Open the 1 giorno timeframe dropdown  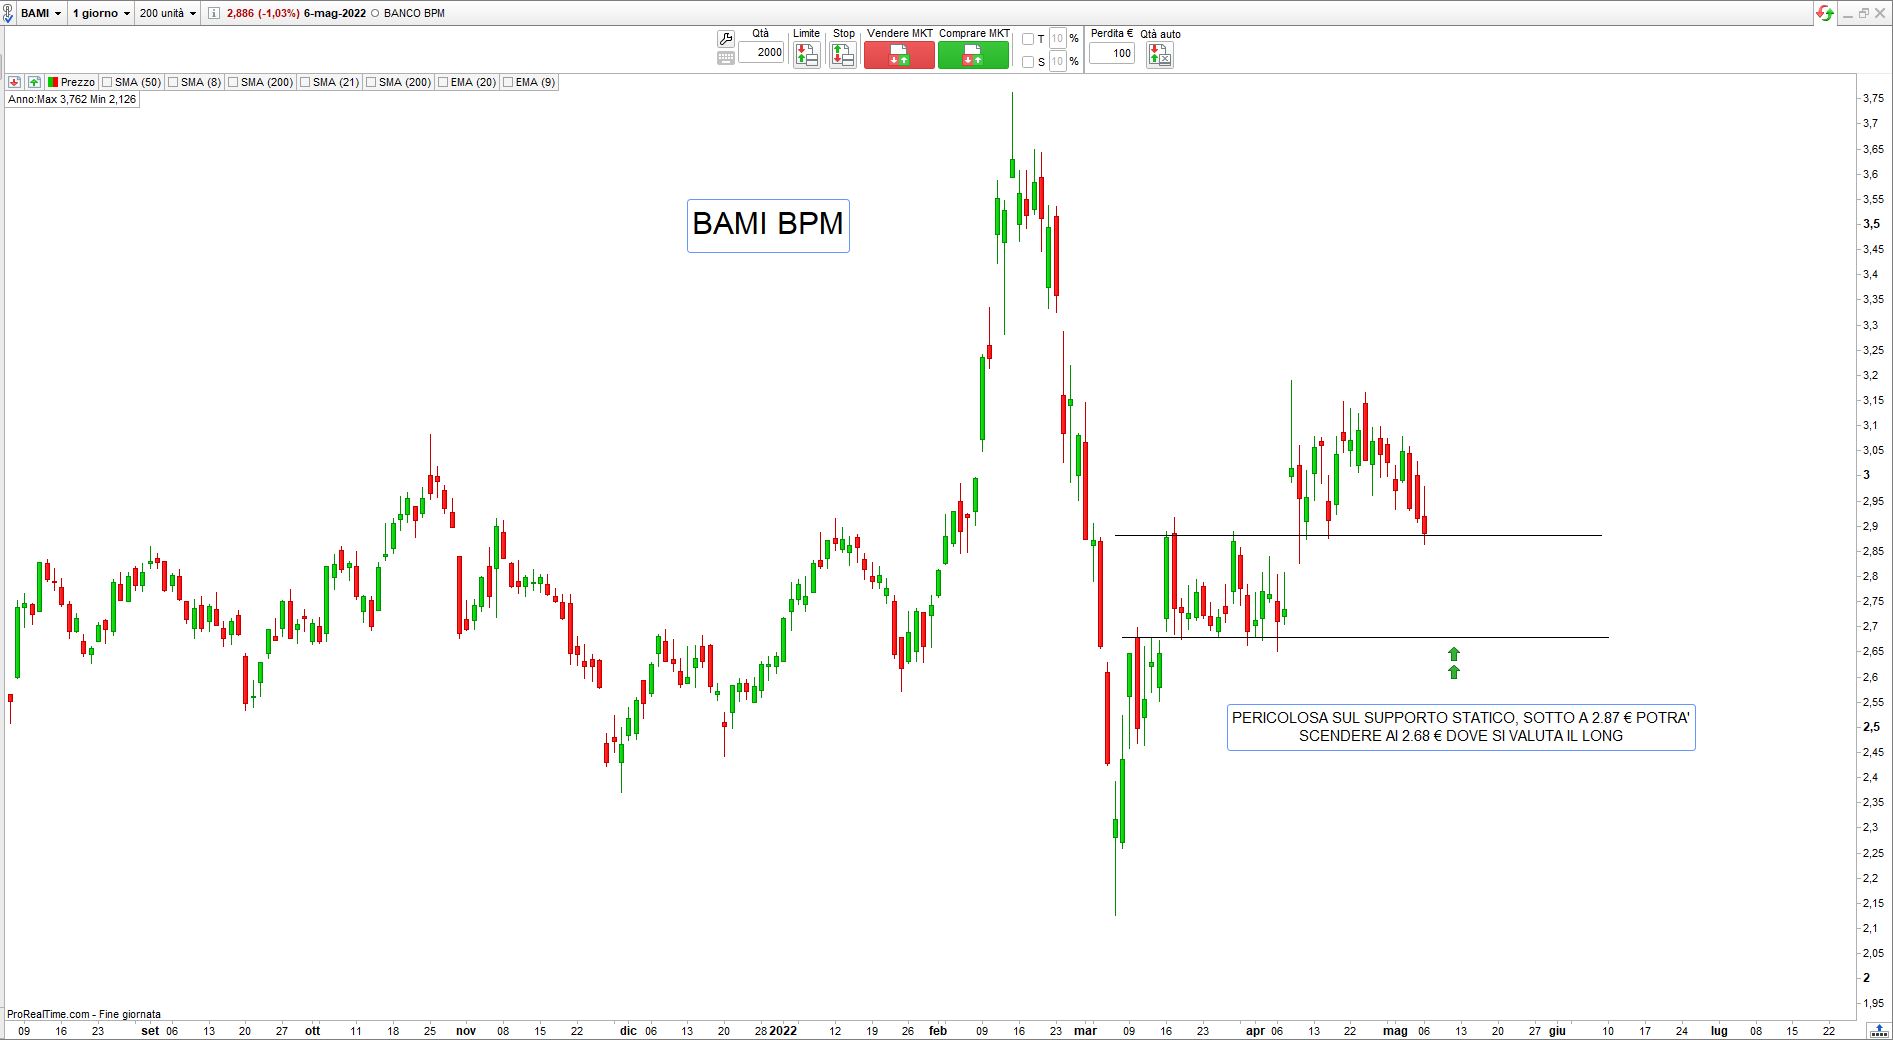pyautogui.click(x=101, y=13)
